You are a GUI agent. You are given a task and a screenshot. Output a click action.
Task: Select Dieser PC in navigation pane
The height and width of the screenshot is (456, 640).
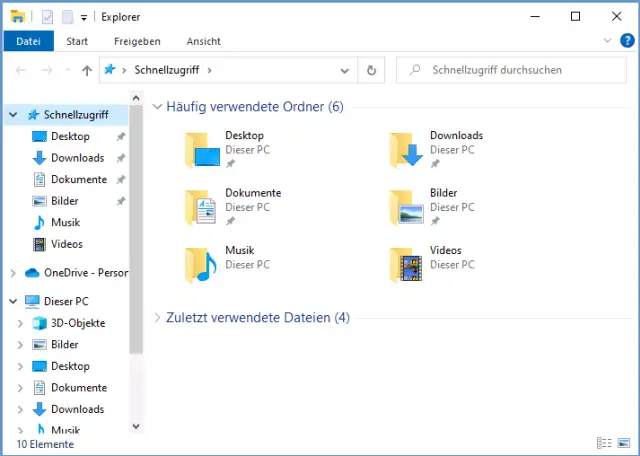click(x=66, y=301)
